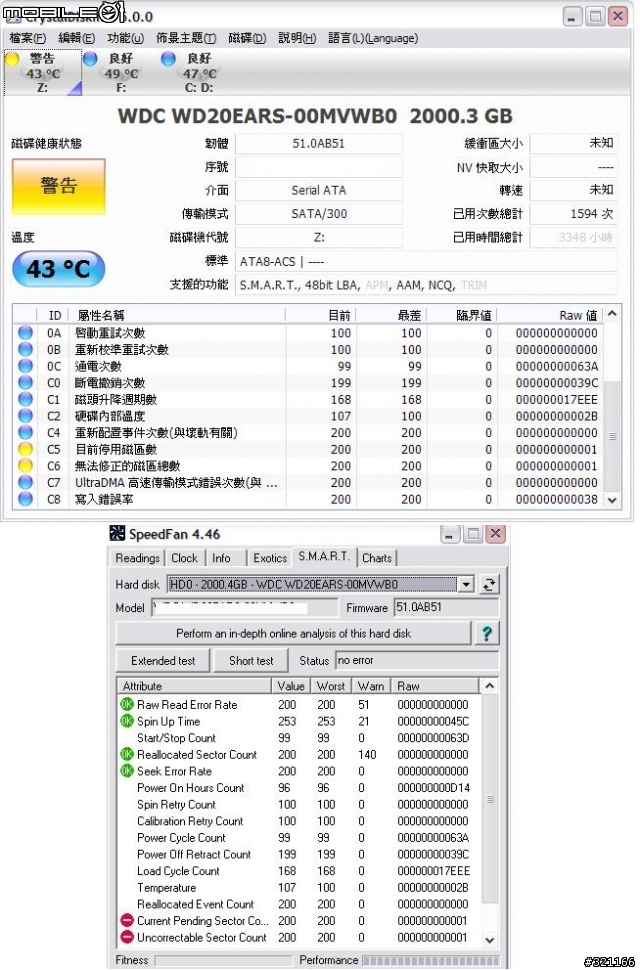Select the Load Cycle Count row
Image resolution: width=640 pixels, height=970 pixels.
(298, 871)
